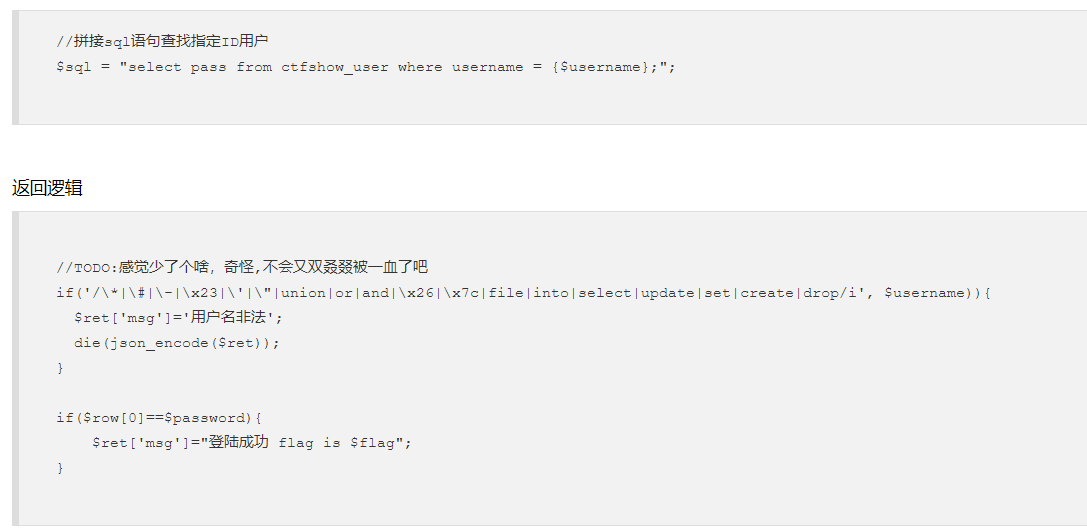Viewport: 1087px width, 528px height.
Task: Click the word "pass" in the SQL query
Action: click(208, 67)
